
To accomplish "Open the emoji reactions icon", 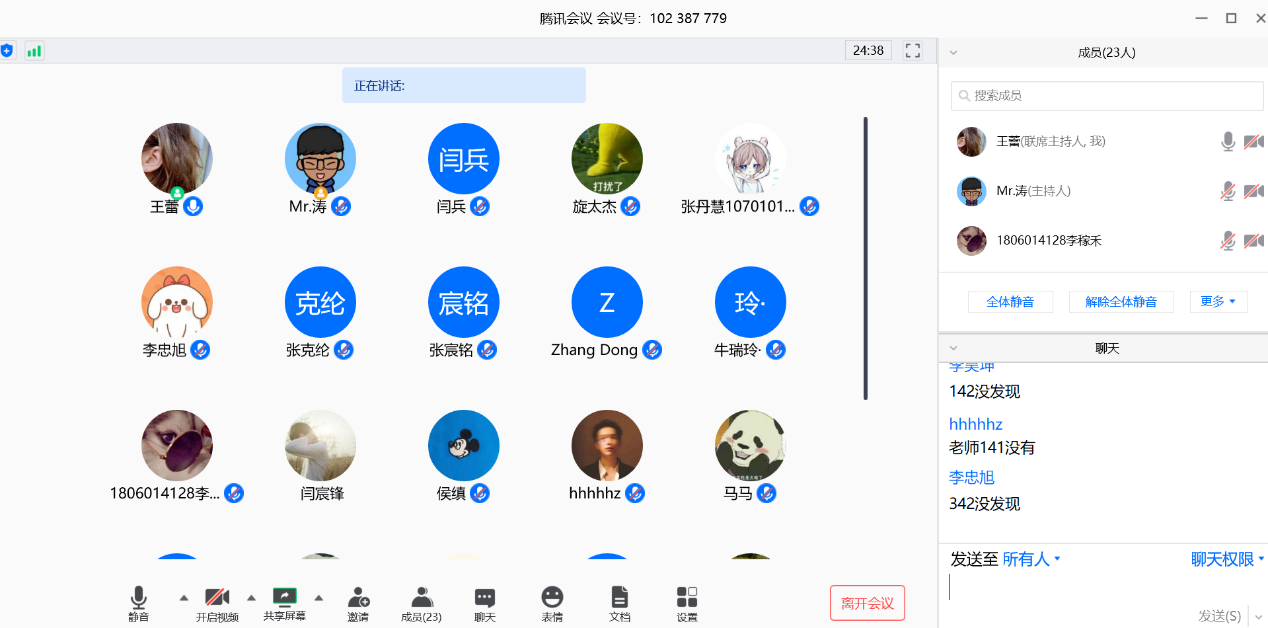I will pyautogui.click(x=552, y=599).
